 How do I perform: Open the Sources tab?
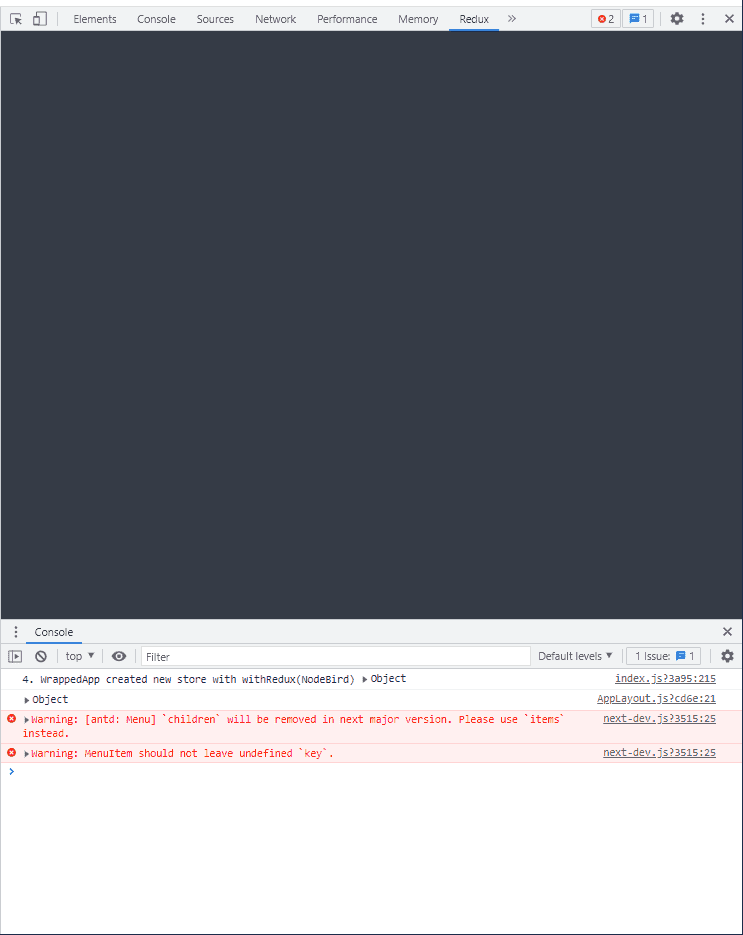pyautogui.click(x=215, y=19)
